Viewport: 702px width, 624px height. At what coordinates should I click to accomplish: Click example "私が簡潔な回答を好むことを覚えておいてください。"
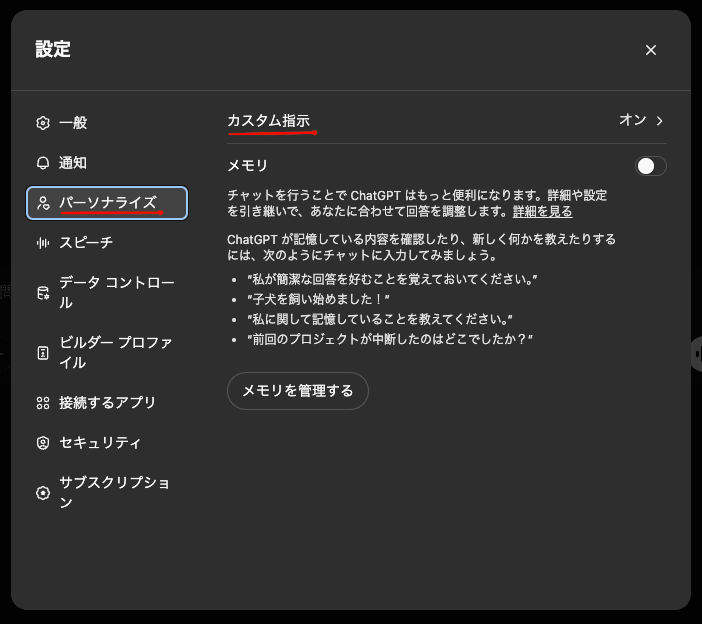click(392, 279)
